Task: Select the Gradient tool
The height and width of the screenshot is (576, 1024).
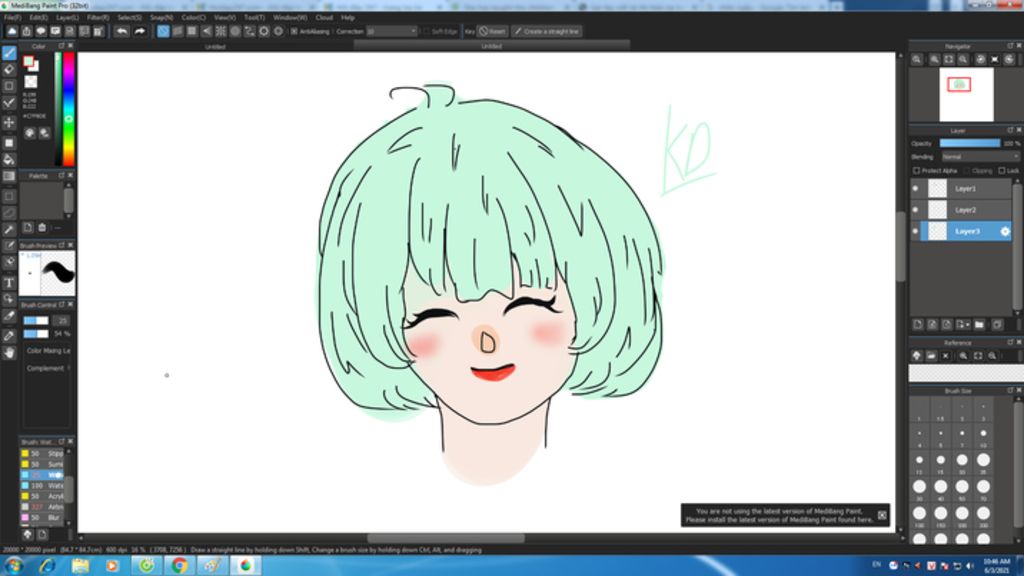Action: tap(9, 176)
